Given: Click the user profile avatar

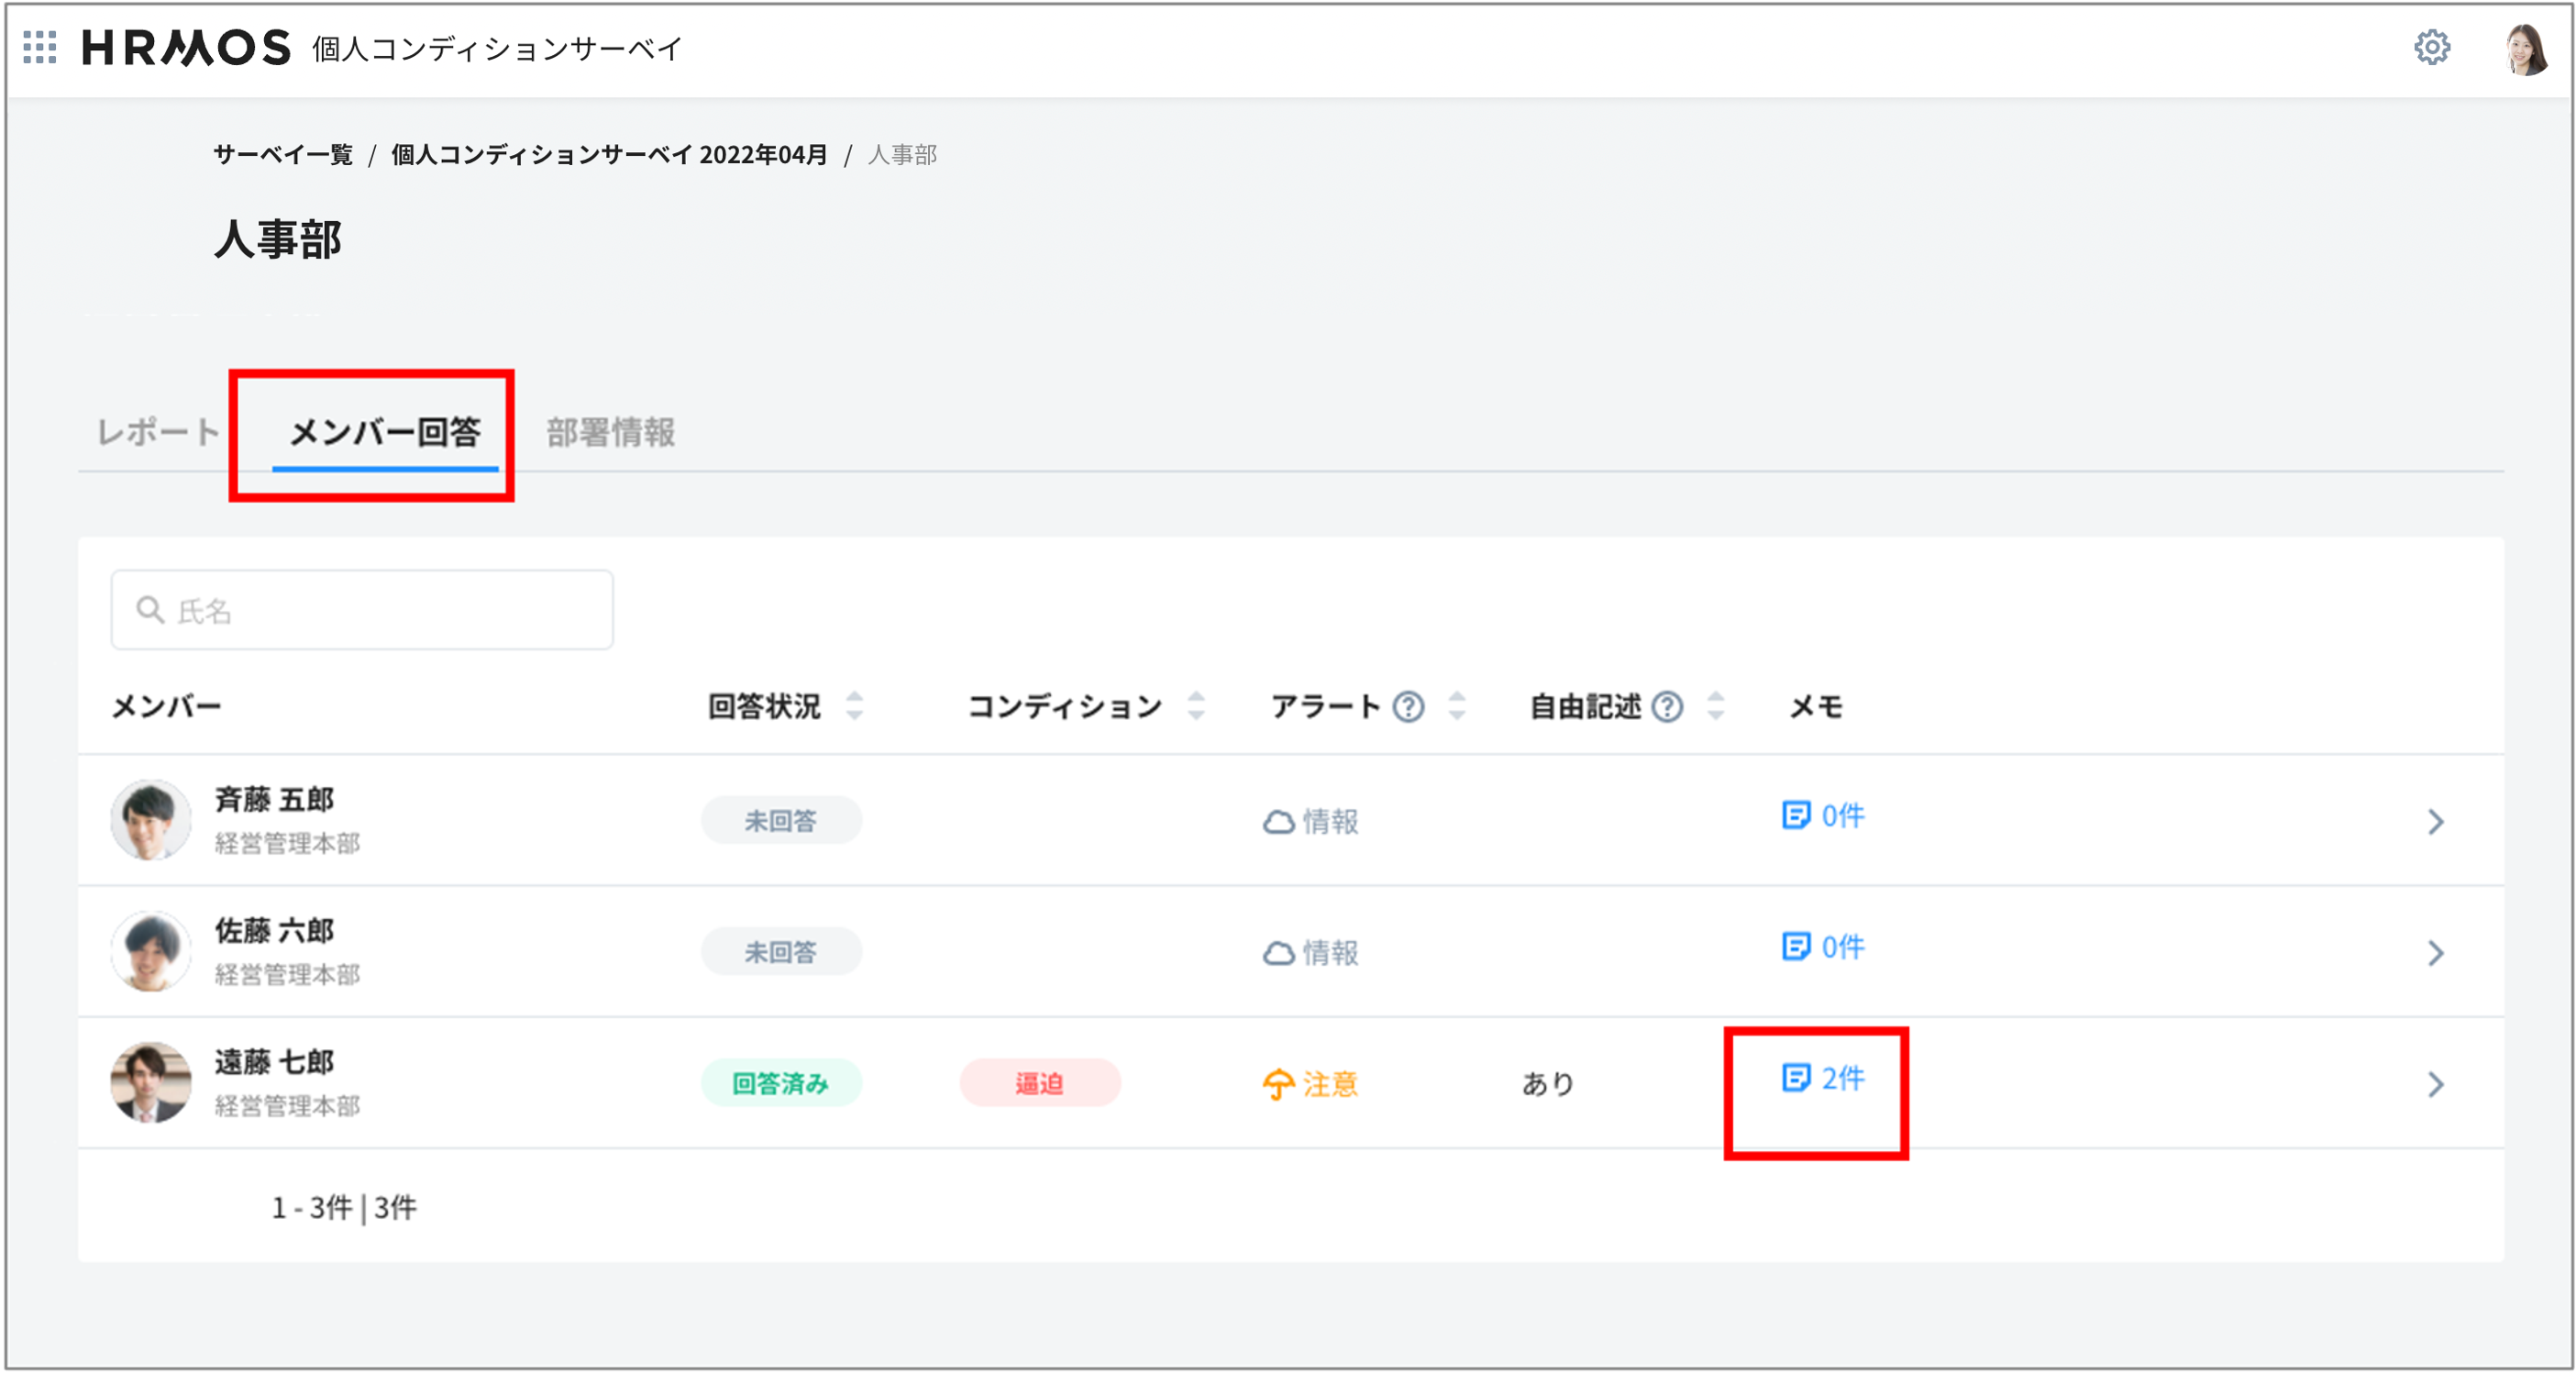Looking at the screenshot, I should [x=2526, y=49].
